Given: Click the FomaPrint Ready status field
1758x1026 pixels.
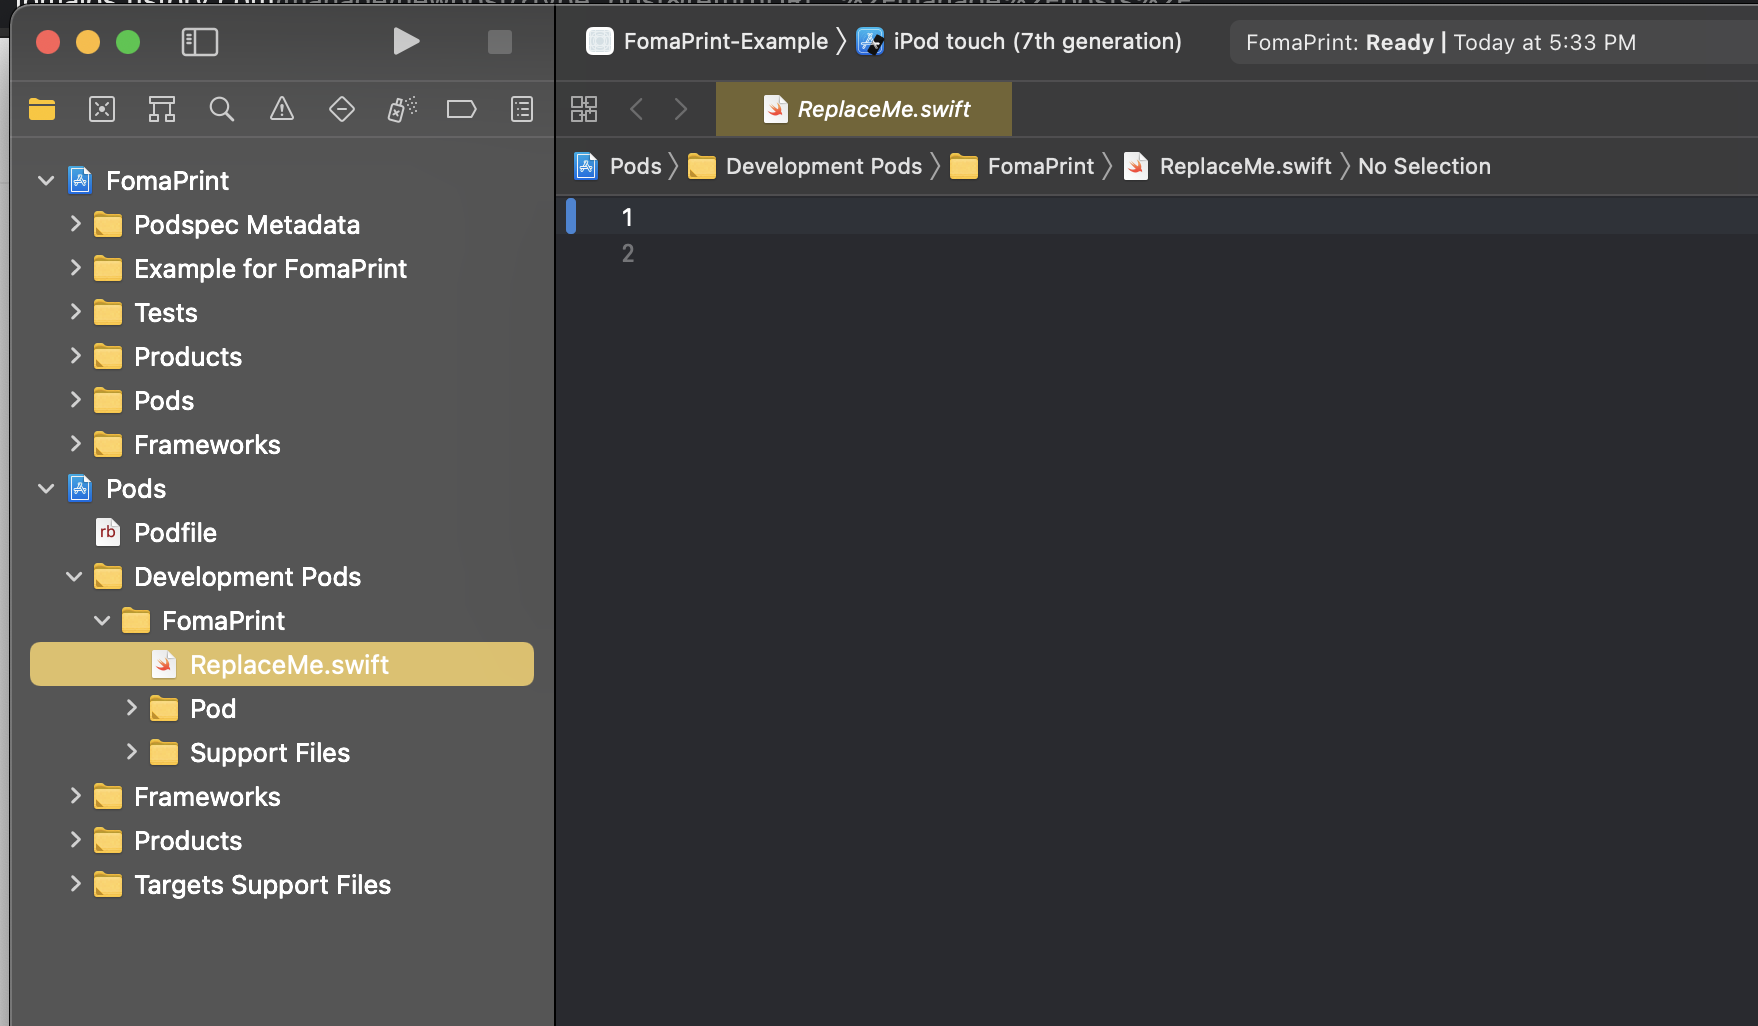Looking at the screenshot, I should pyautogui.click(x=1493, y=42).
